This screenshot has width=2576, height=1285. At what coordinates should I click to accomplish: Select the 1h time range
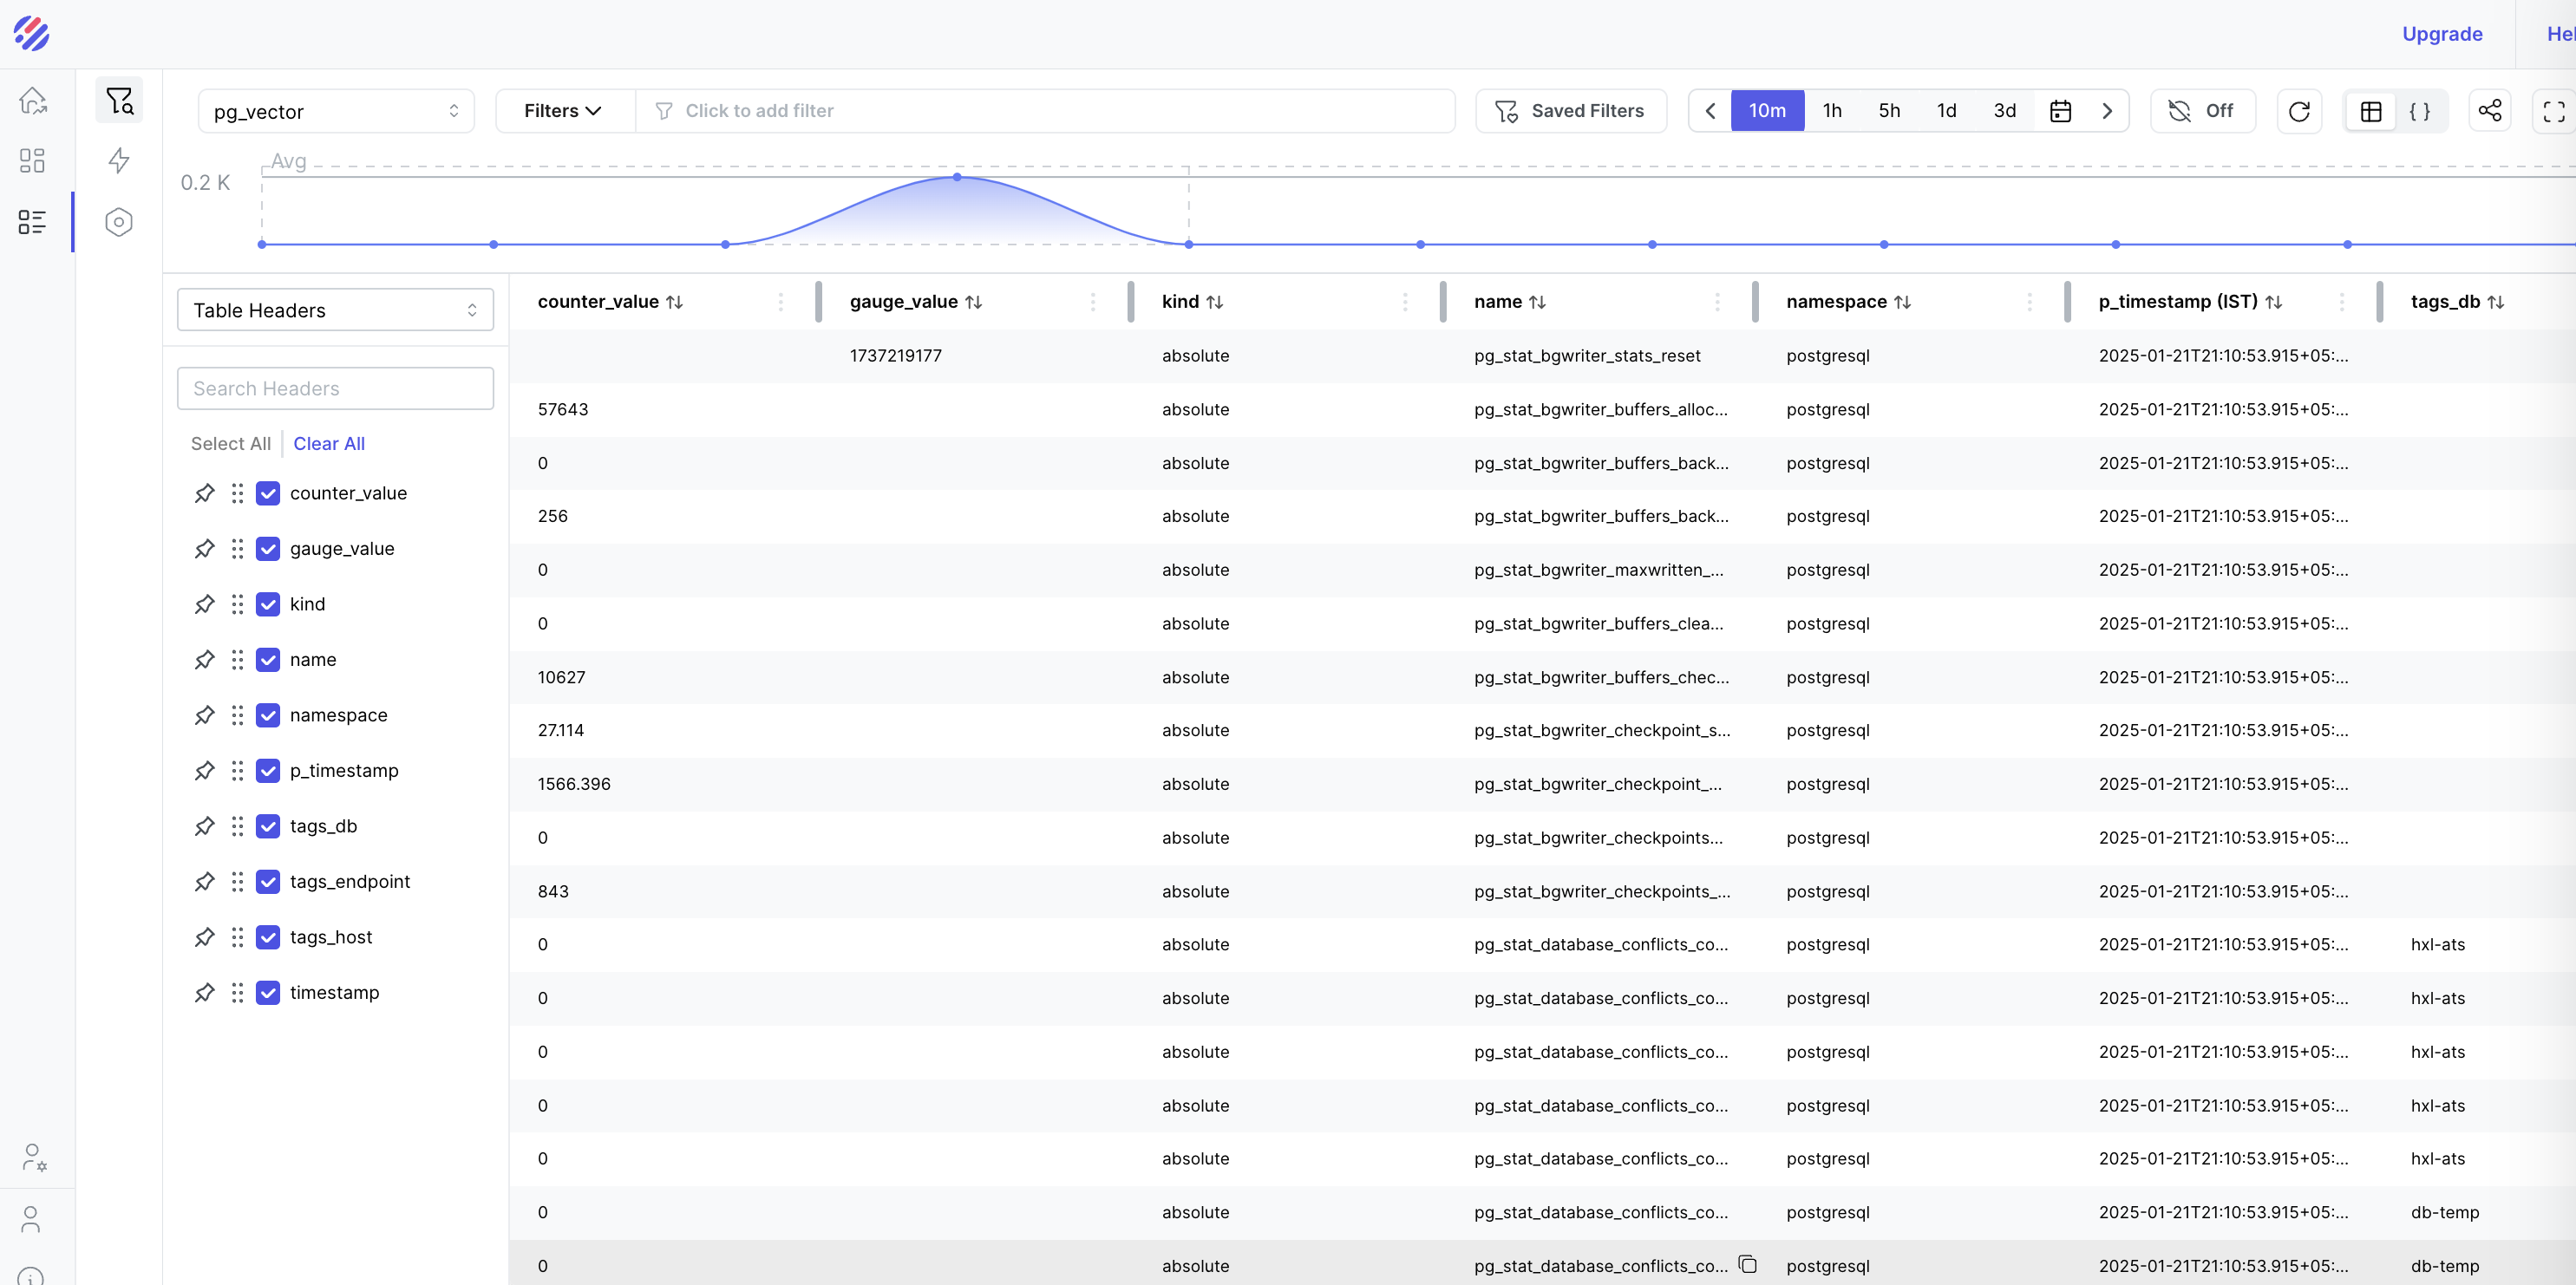pyautogui.click(x=1831, y=111)
